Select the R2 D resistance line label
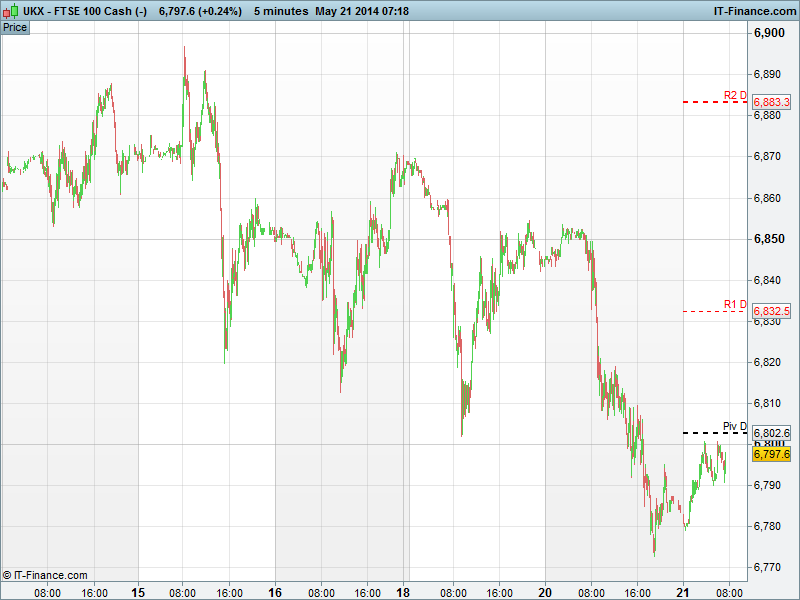This screenshot has height=600, width=800. click(x=735, y=96)
